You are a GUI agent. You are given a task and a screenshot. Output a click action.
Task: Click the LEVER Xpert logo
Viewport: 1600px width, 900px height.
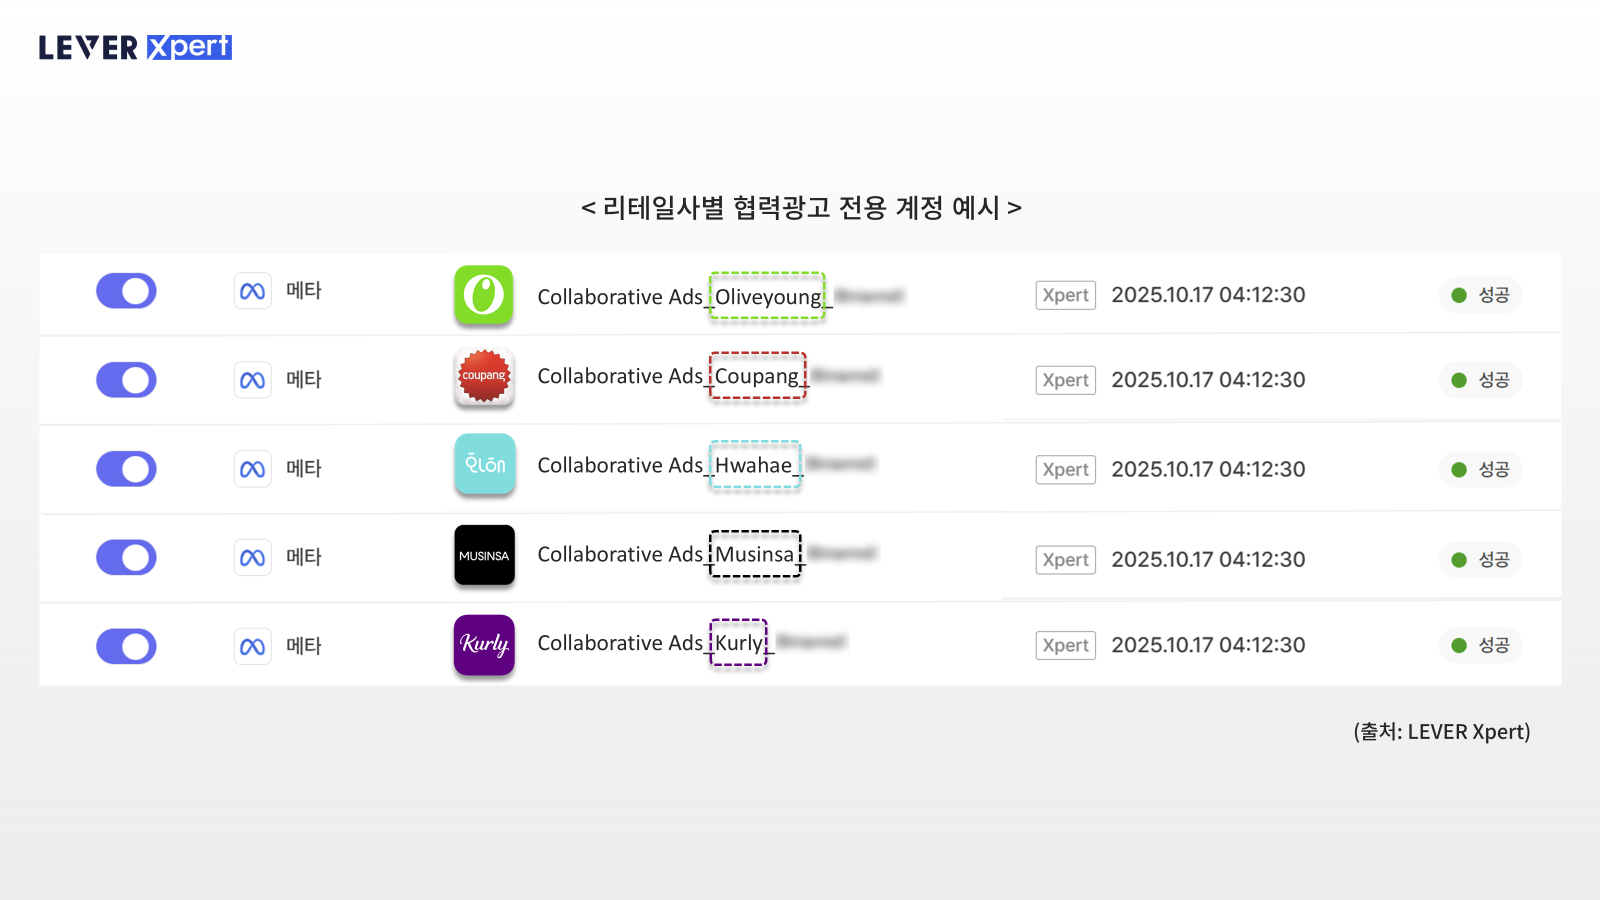point(135,47)
